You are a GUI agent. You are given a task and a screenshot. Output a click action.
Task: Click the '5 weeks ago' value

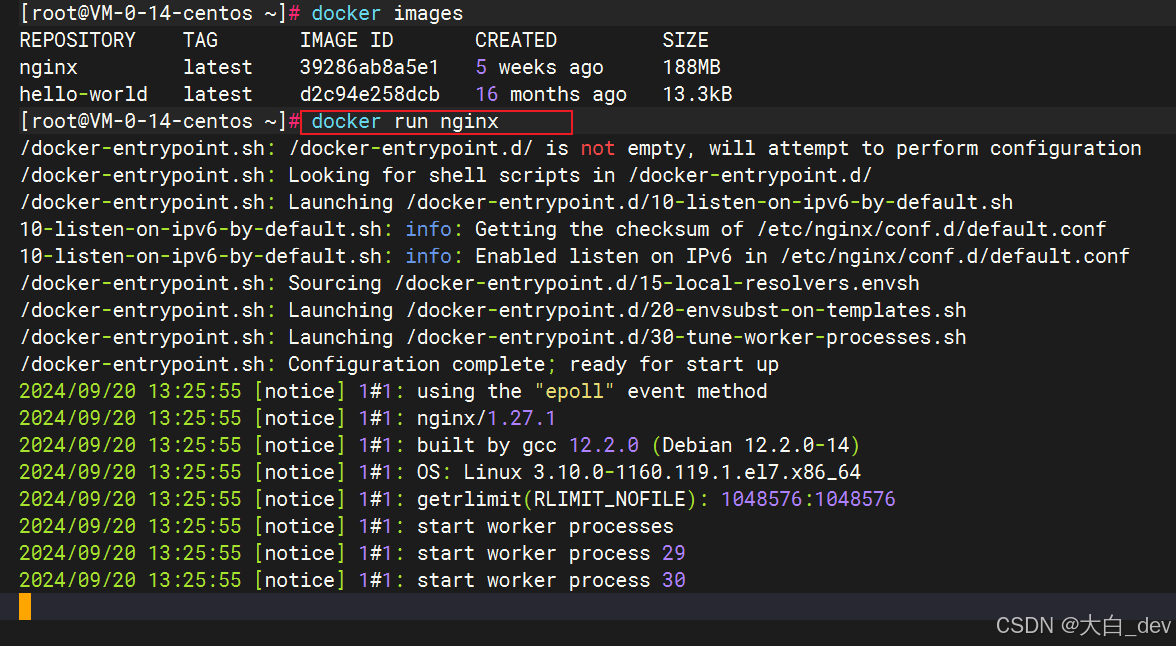(x=539, y=68)
